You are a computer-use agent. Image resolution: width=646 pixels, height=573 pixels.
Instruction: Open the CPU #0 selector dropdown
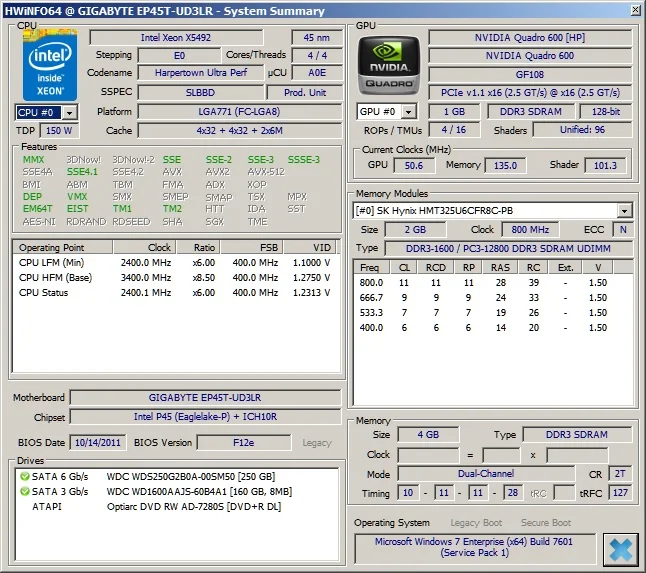pyautogui.click(x=70, y=112)
